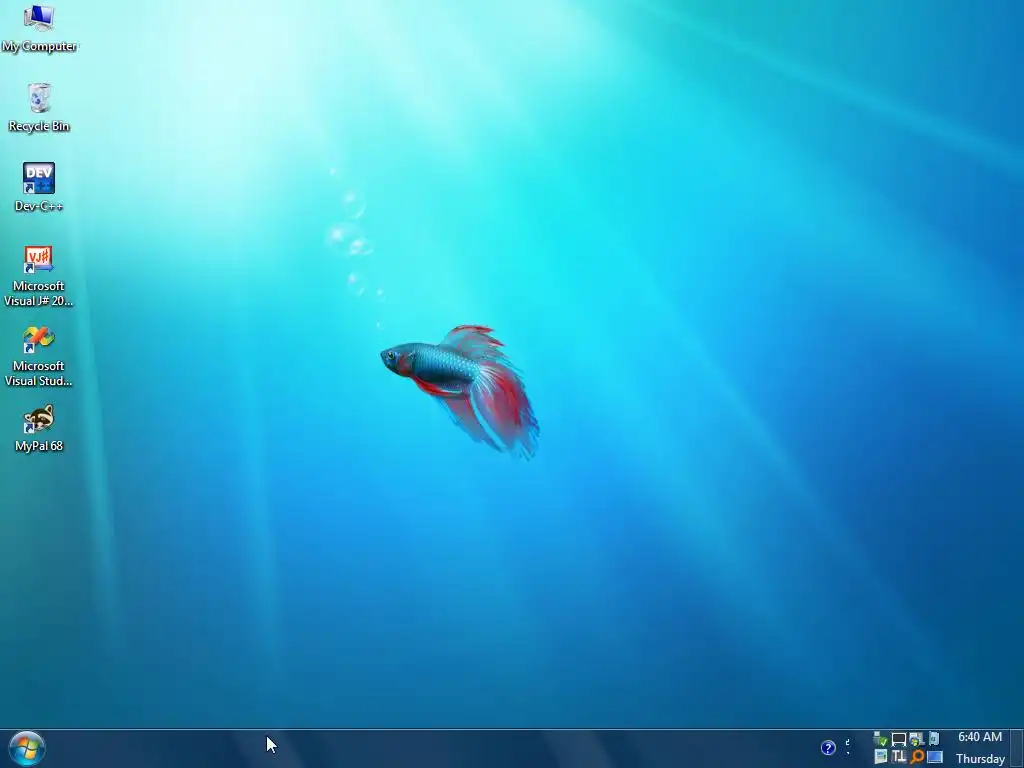
Task: Open the Start menu orb
Action: click(x=27, y=748)
